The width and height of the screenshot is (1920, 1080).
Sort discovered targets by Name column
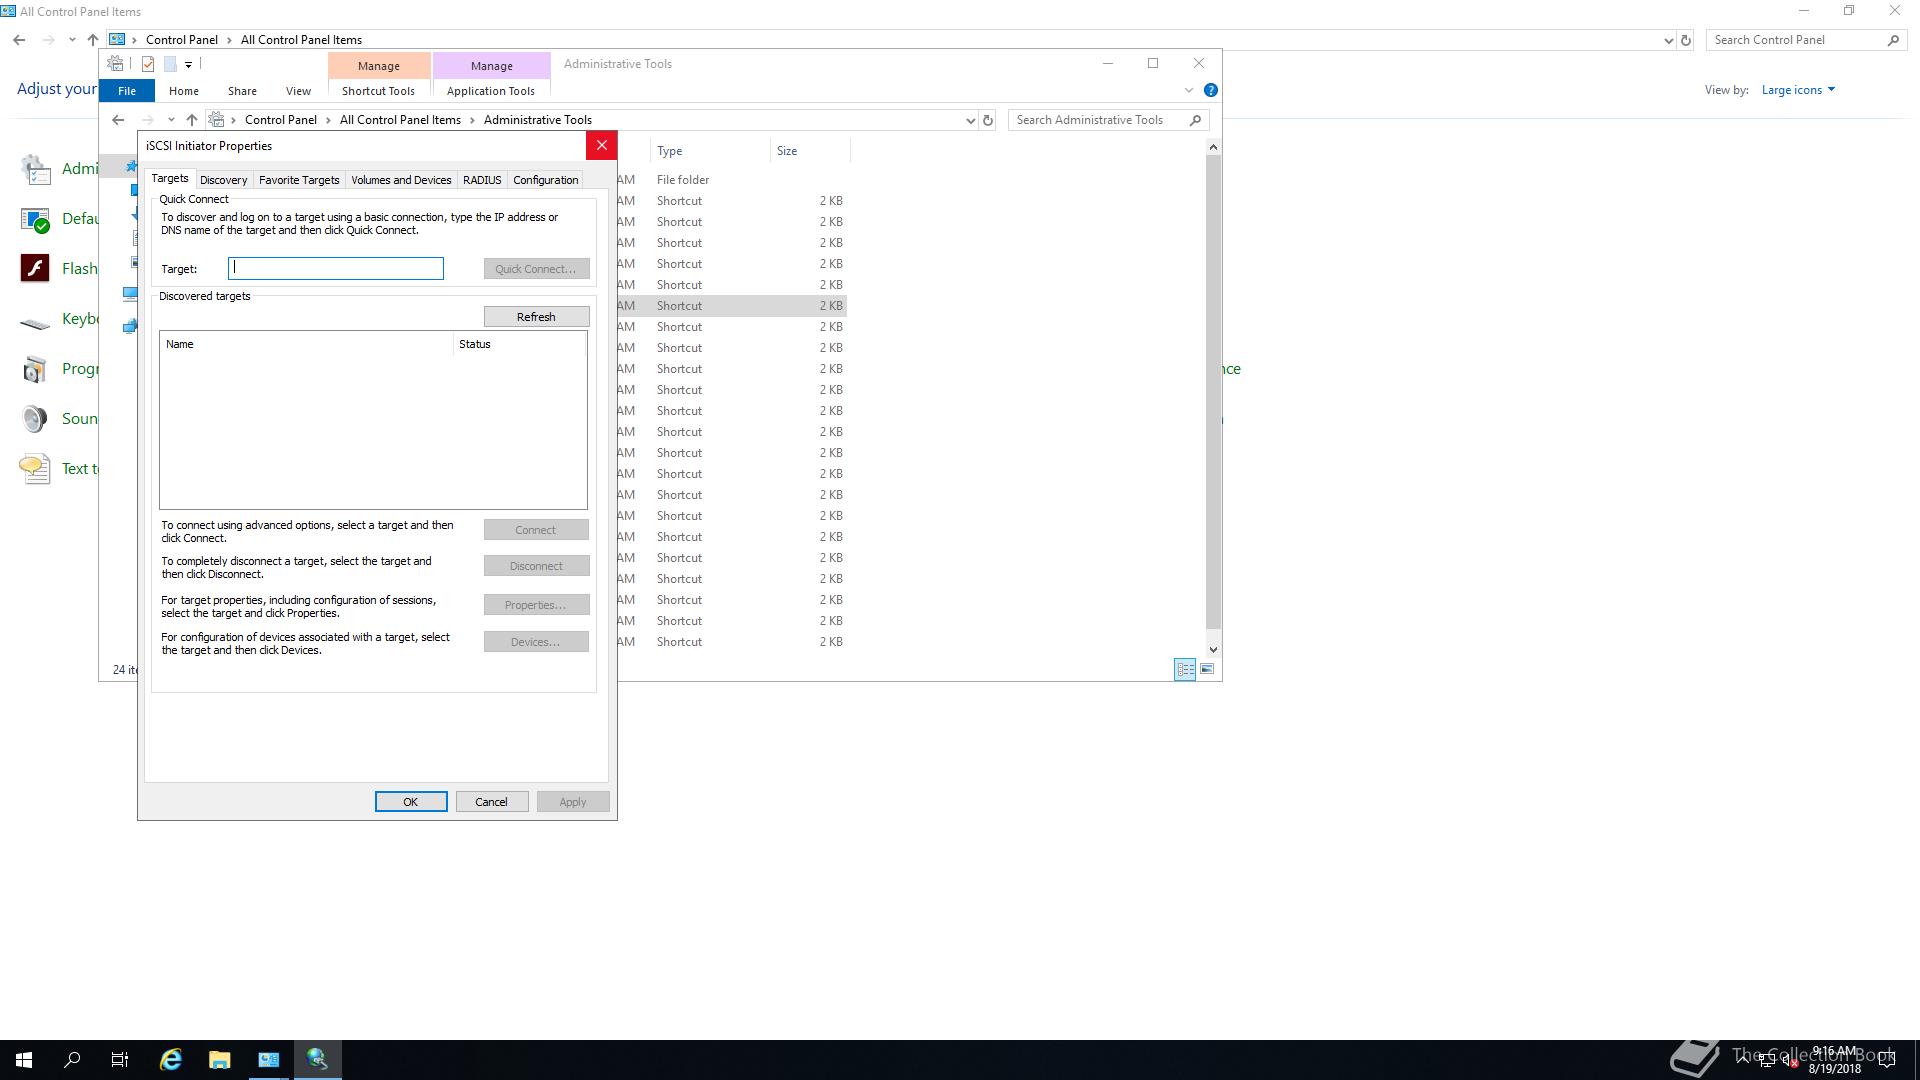pyautogui.click(x=306, y=344)
